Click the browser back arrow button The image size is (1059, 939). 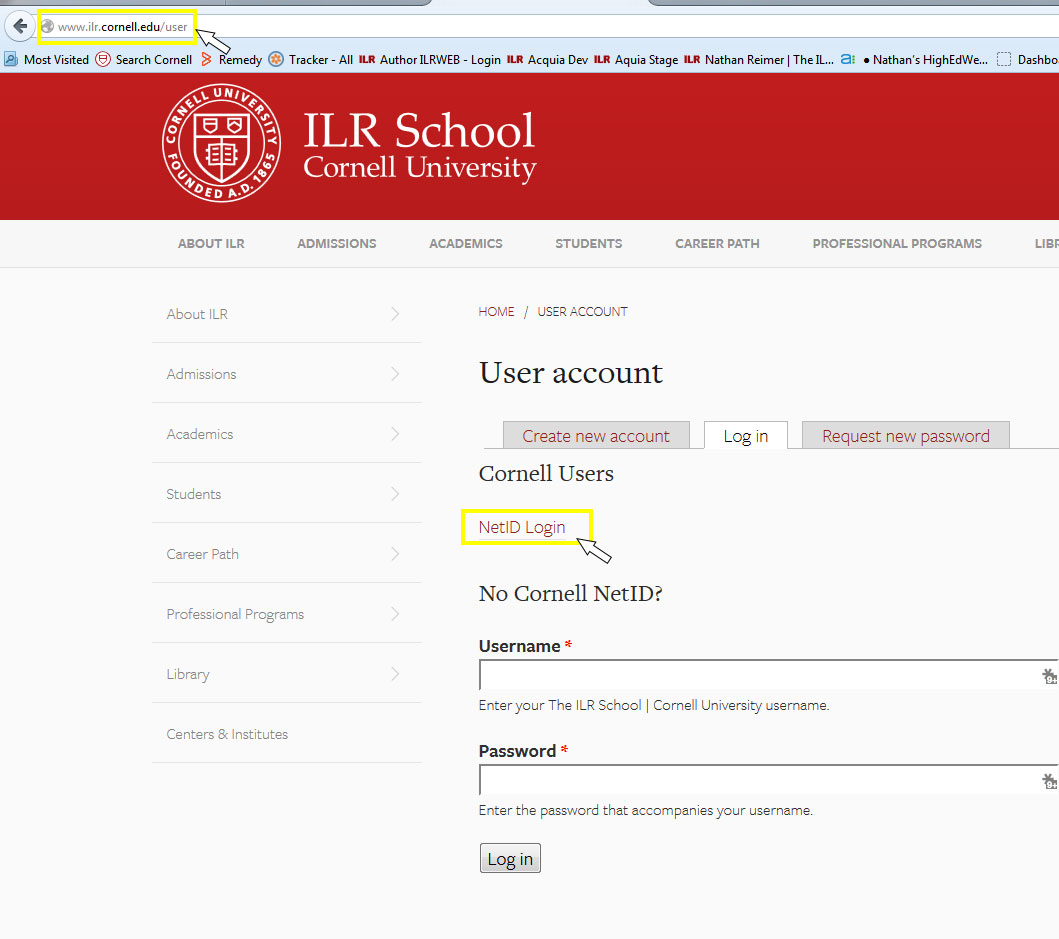click(x=20, y=26)
